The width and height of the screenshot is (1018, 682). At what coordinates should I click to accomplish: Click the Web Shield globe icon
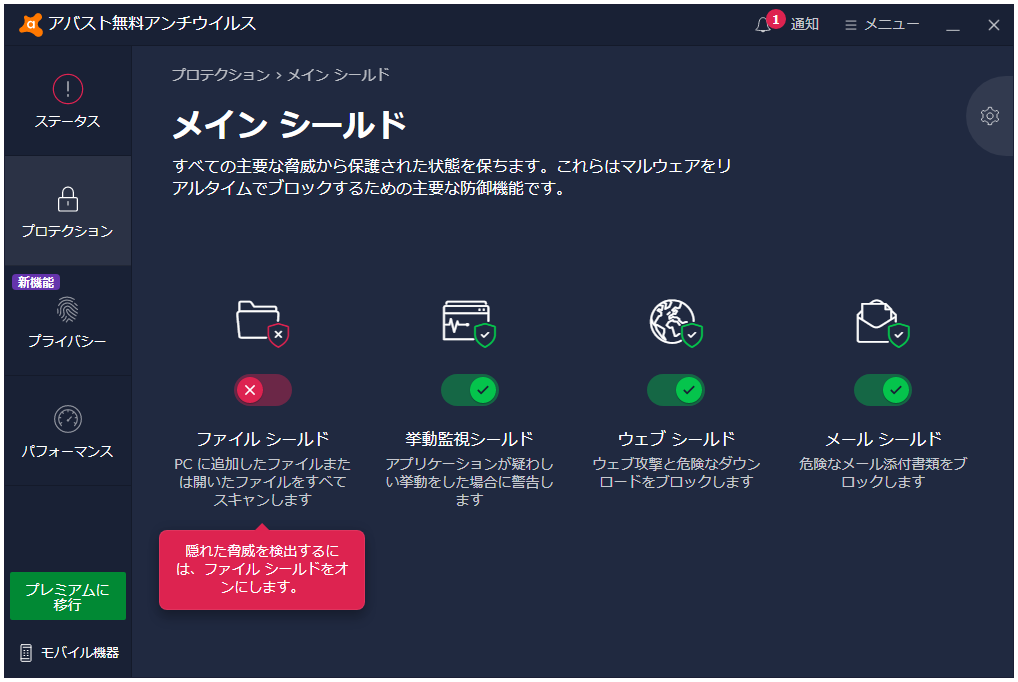pos(676,323)
